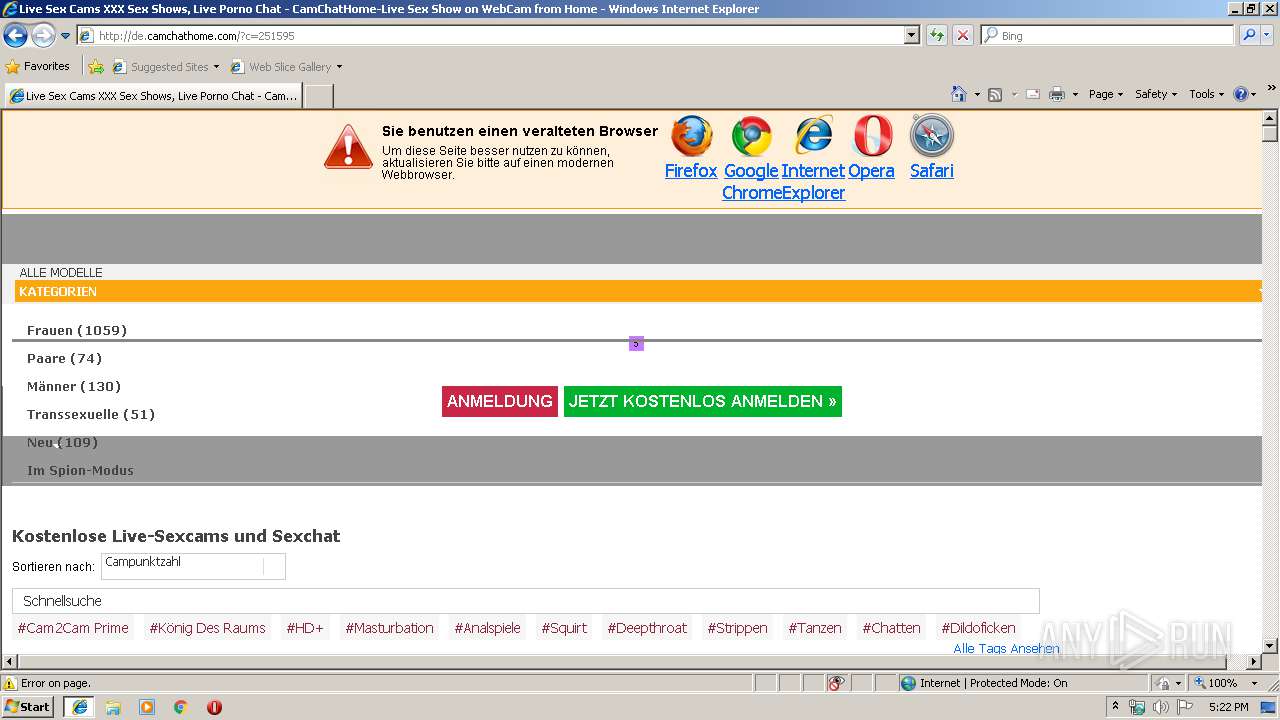Open the Page menu
The image size is (1280, 720).
[x=1105, y=94]
